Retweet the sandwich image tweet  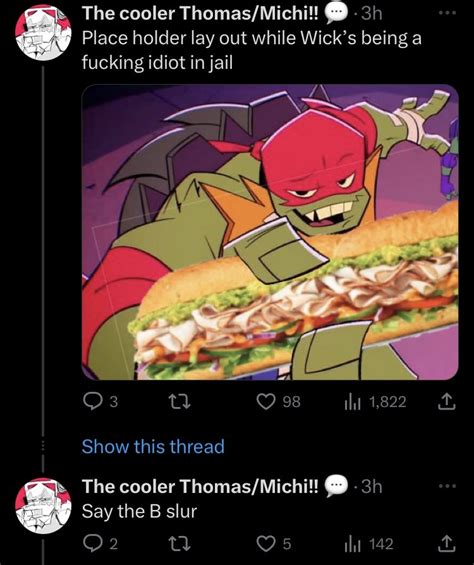click(180, 401)
